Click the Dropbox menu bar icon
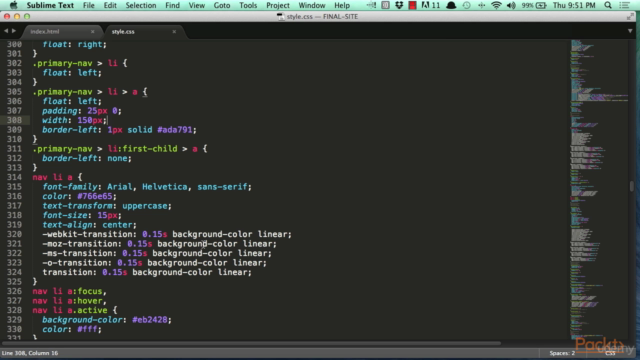This screenshot has height=360, width=640. point(399,5)
